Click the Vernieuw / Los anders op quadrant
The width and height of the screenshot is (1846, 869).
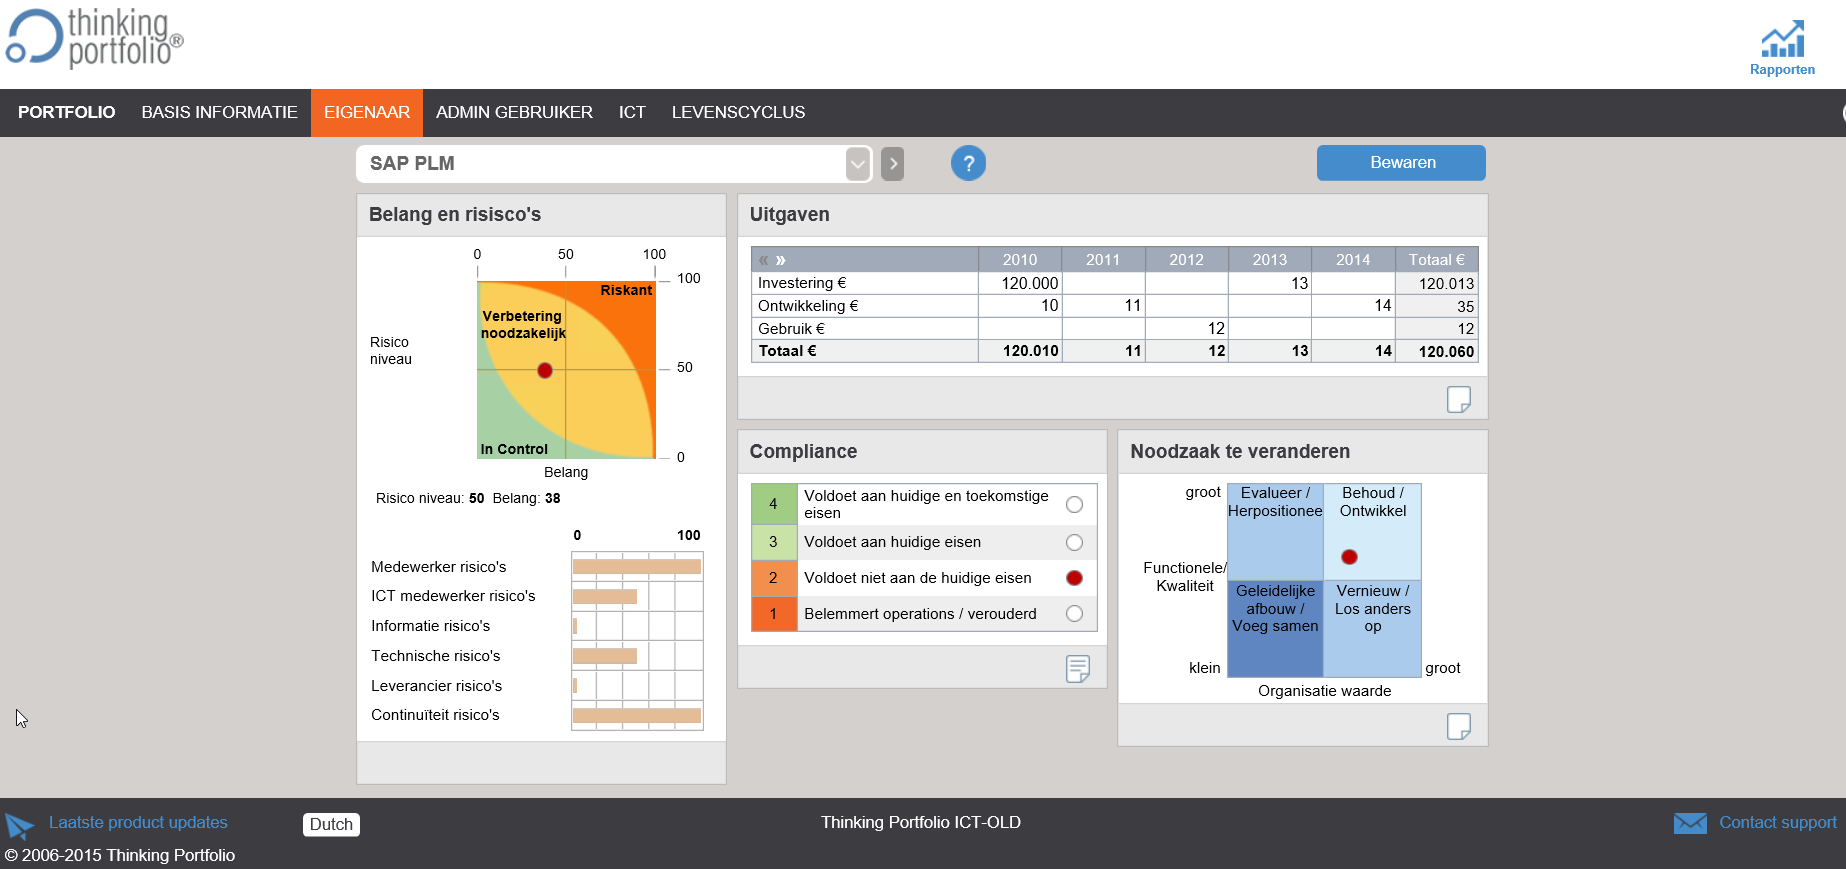[x=1372, y=629]
